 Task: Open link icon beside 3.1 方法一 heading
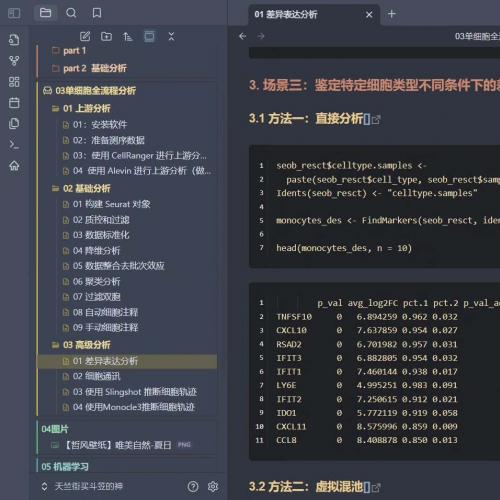click(376, 120)
